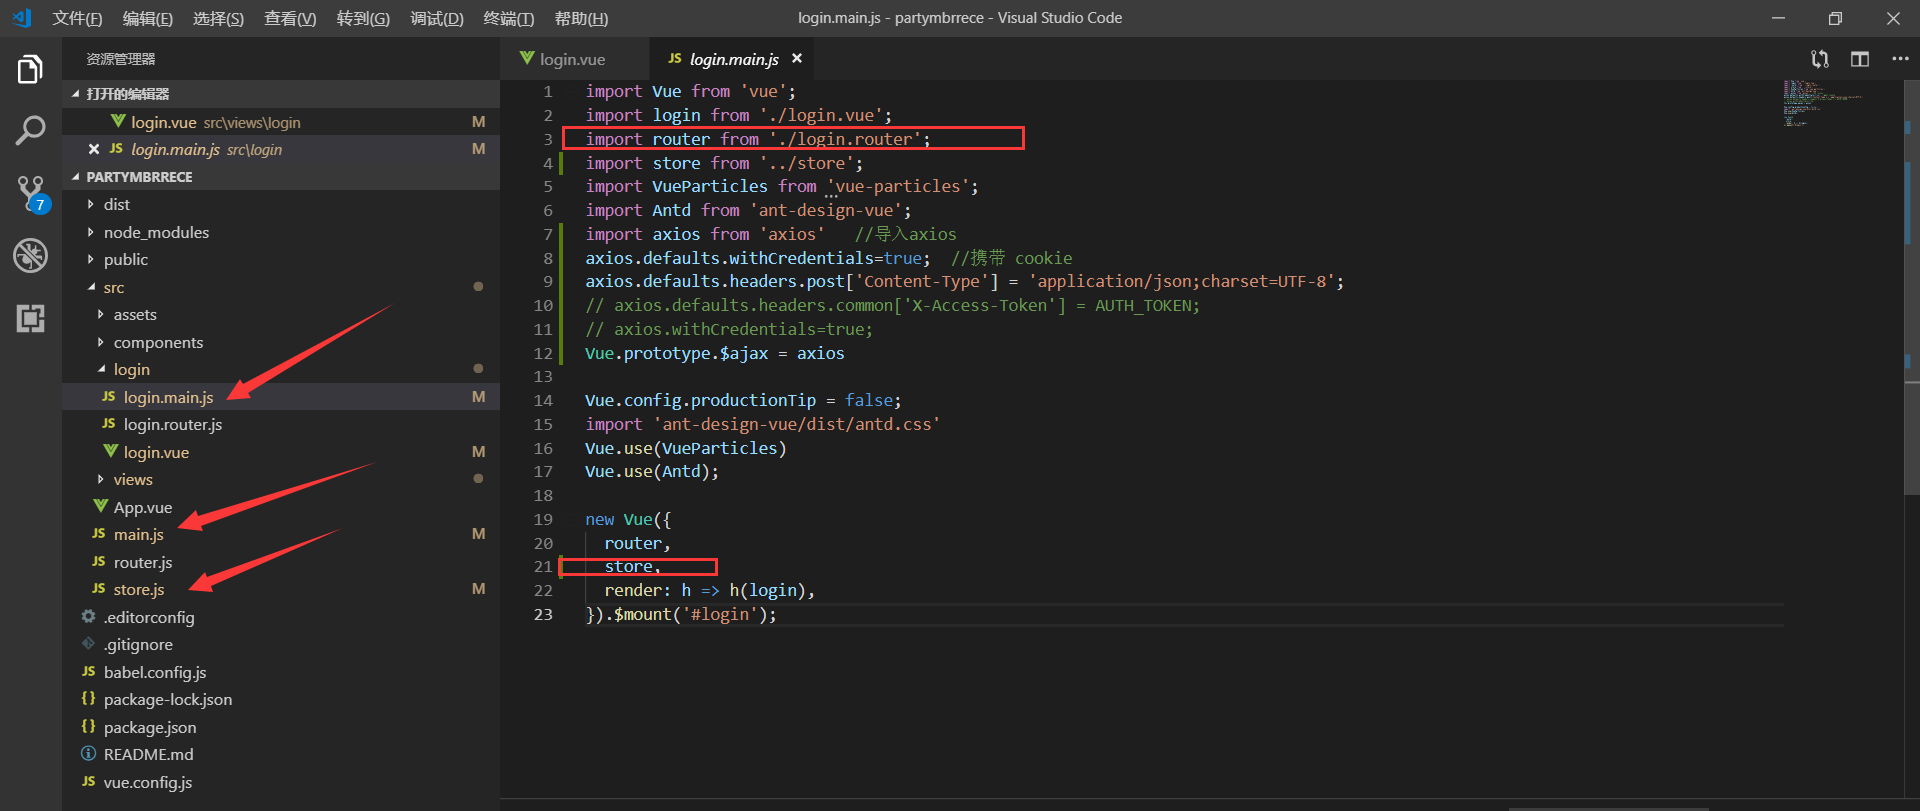Open the editor More Actions ellipsis menu
This screenshot has height=811, width=1920.
point(1900,59)
